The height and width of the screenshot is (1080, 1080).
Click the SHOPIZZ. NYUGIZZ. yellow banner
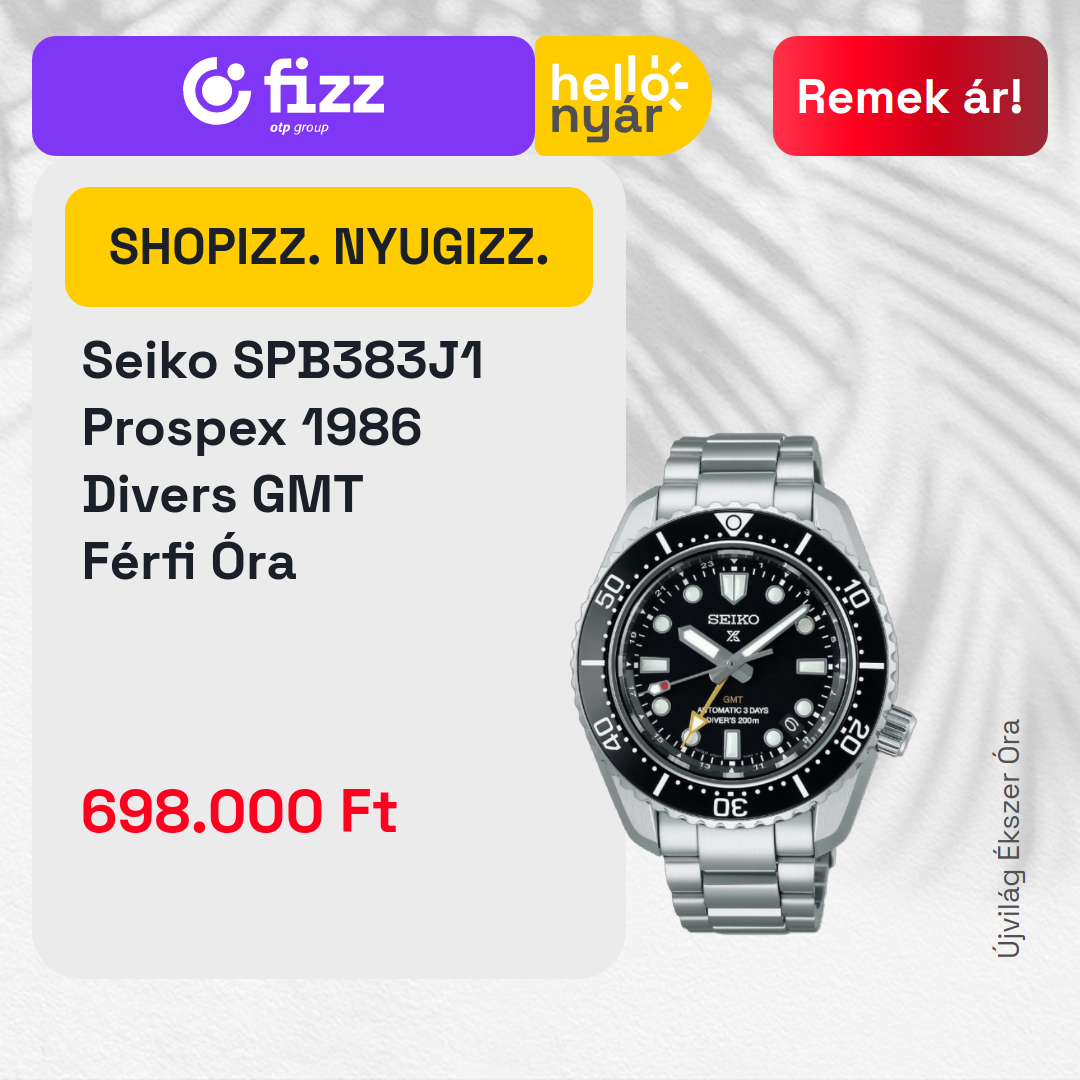tap(329, 247)
